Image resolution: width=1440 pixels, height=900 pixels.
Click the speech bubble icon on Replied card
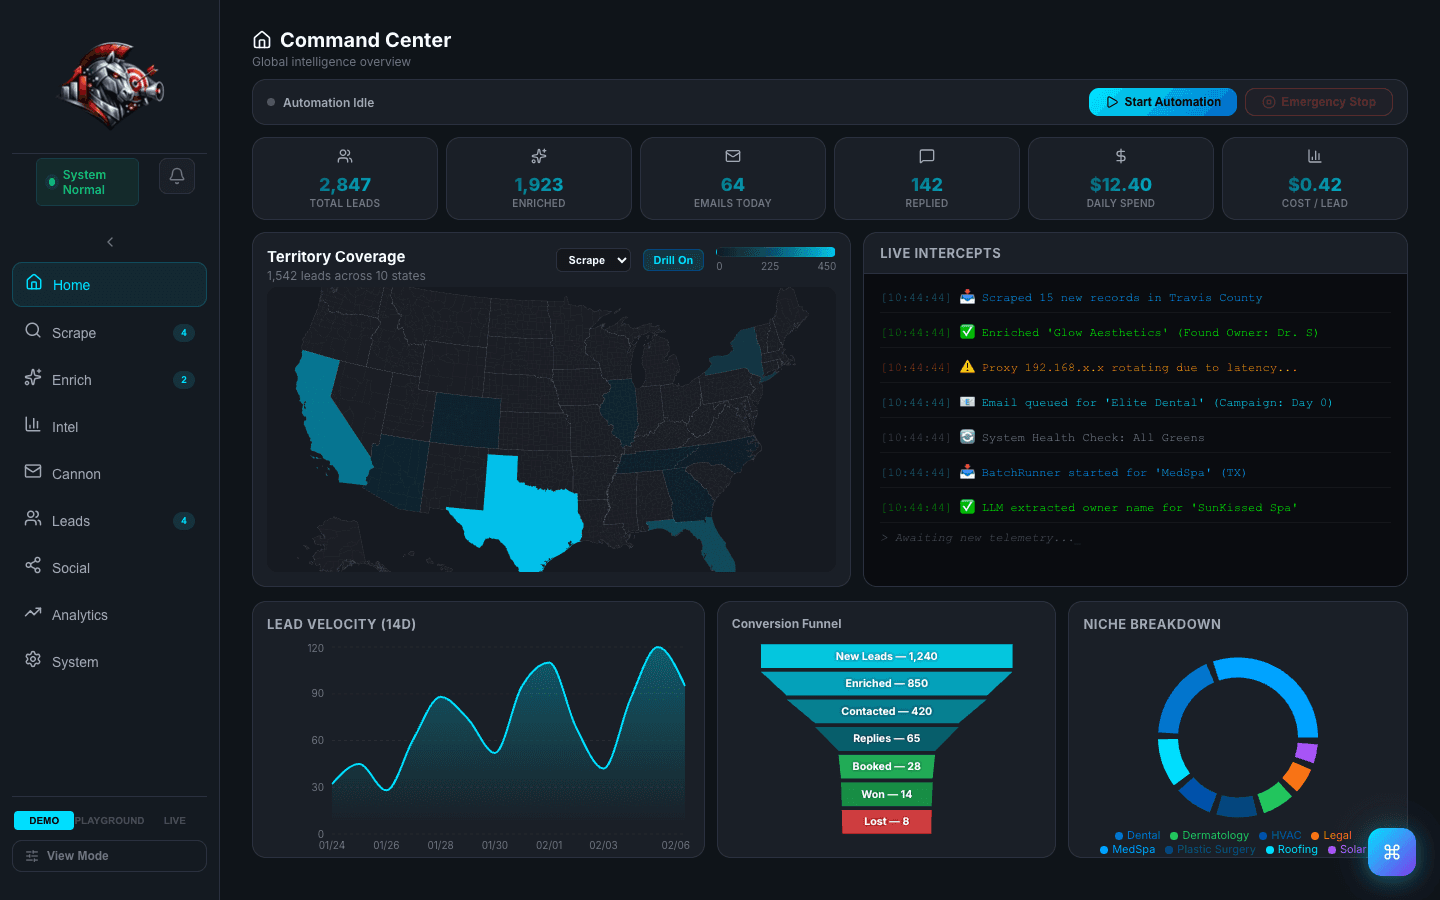tap(927, 156)
